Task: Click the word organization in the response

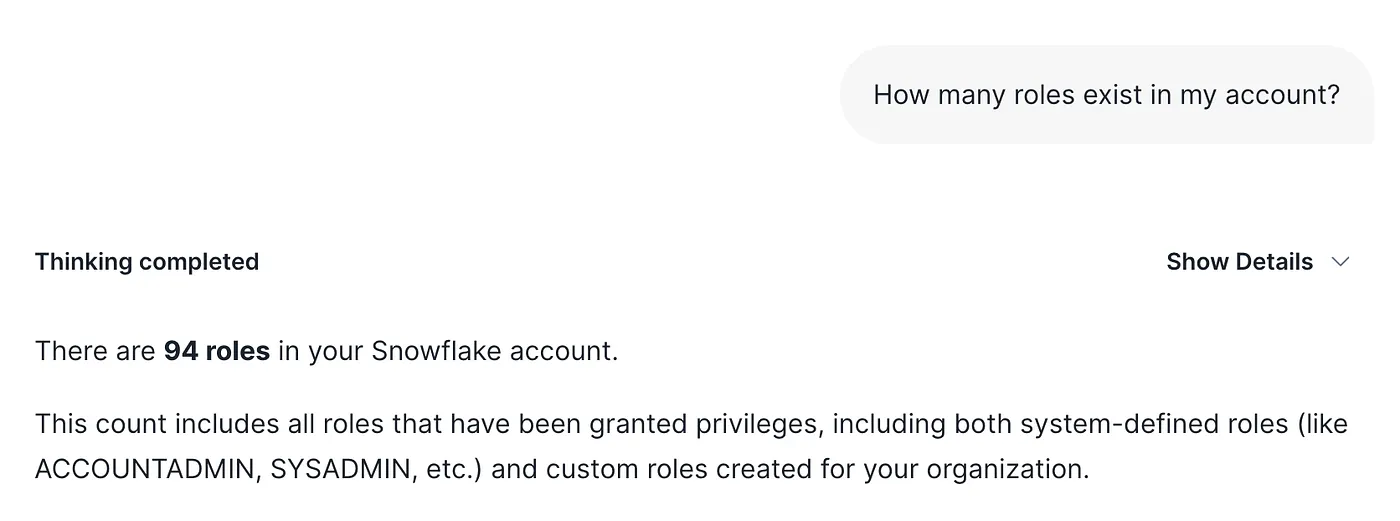Action: [x=1017, y=469]
